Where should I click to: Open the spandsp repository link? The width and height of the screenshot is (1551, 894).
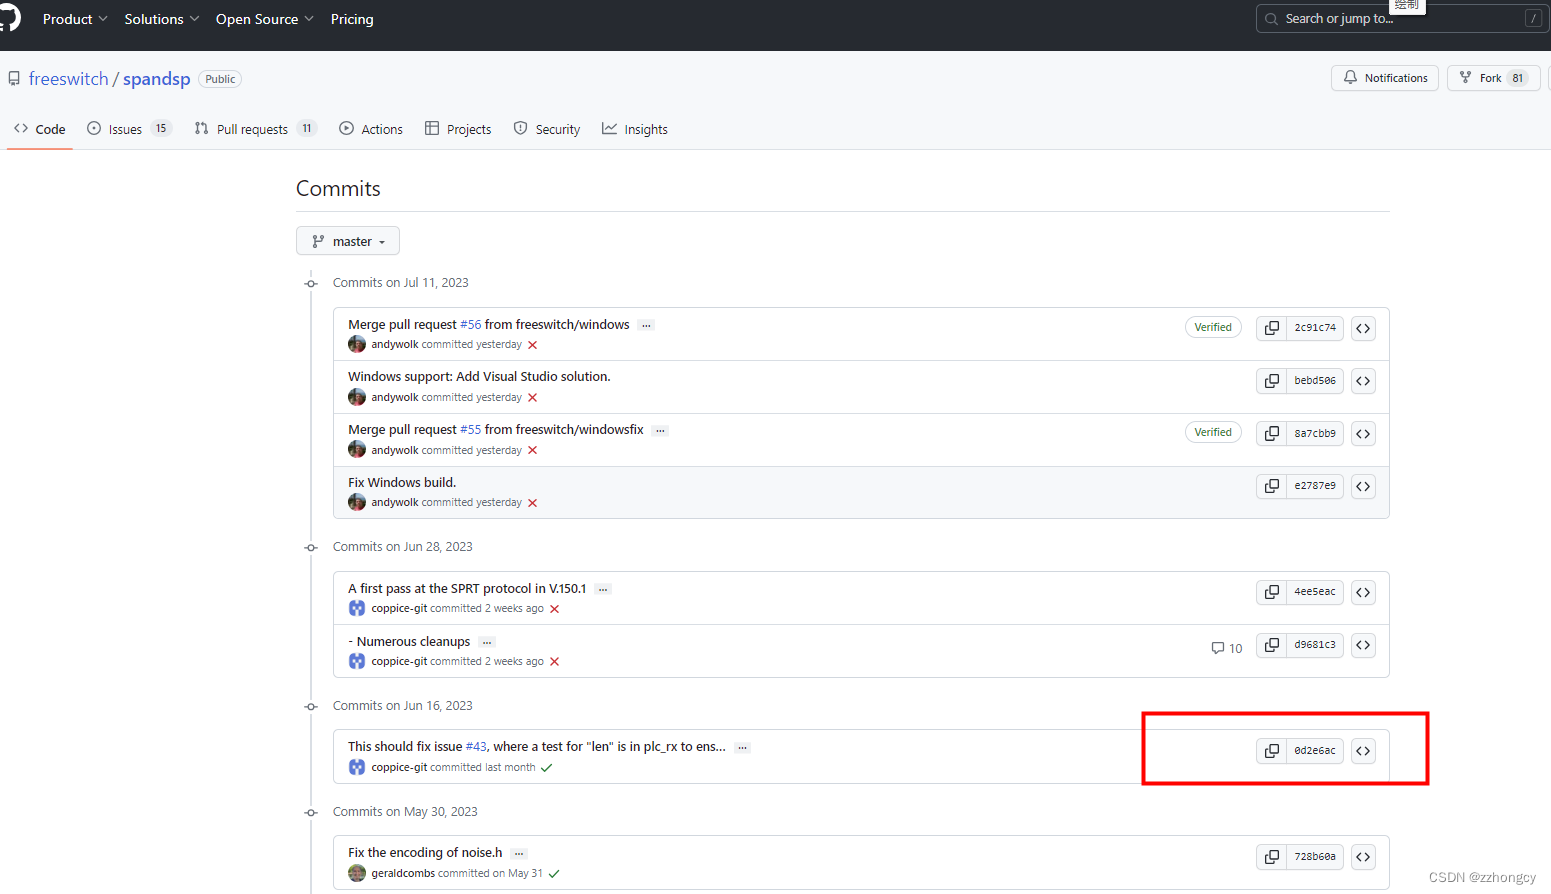[x=157, y=79]
